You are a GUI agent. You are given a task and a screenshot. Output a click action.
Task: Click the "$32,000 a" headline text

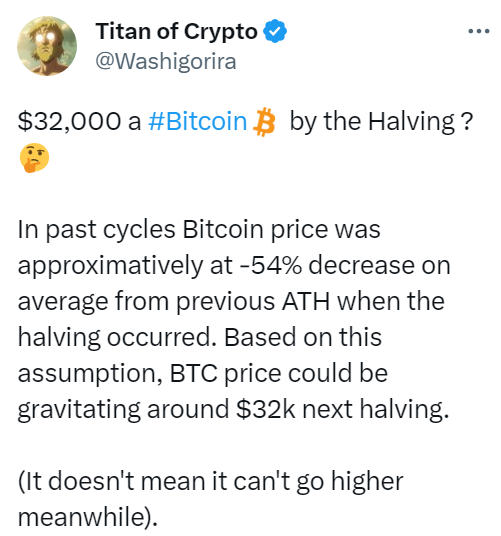[79, 121]
